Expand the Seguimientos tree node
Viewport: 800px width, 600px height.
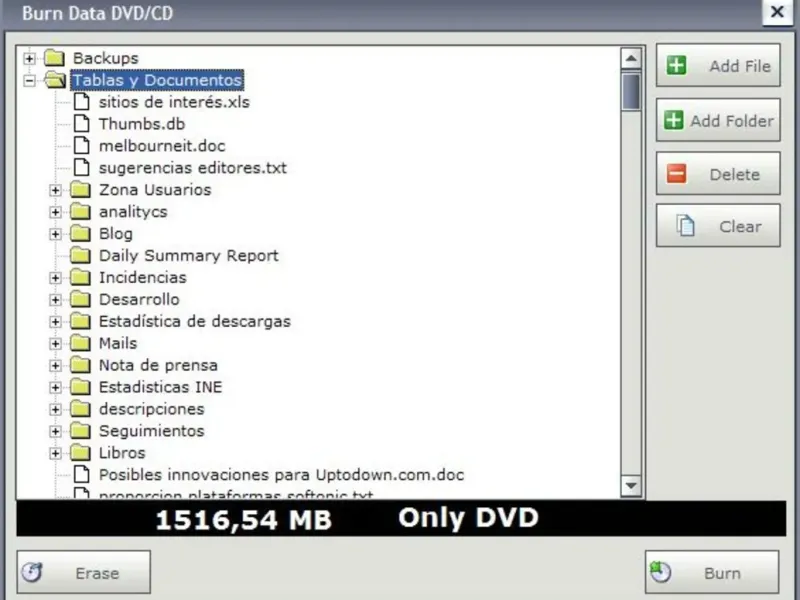click(x=55, y=432)
